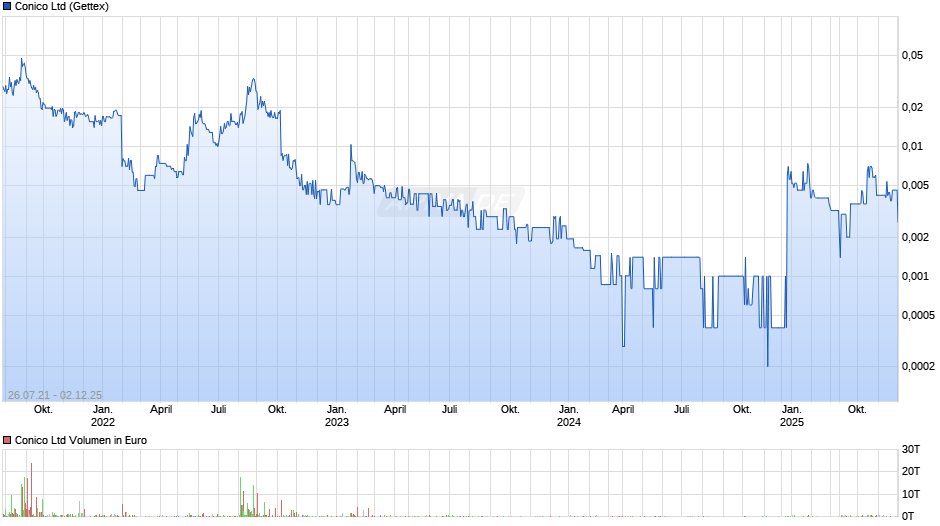Click the tallest red volume bar in 2021
The width and height of the screenshot is (940, 526).
pos(31,489)
